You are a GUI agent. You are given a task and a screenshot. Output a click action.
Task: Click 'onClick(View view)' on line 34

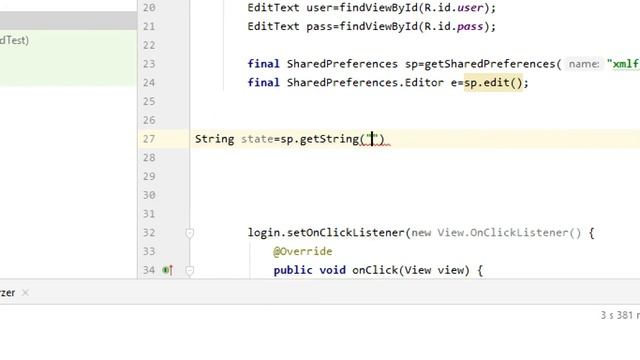[411, 270]
